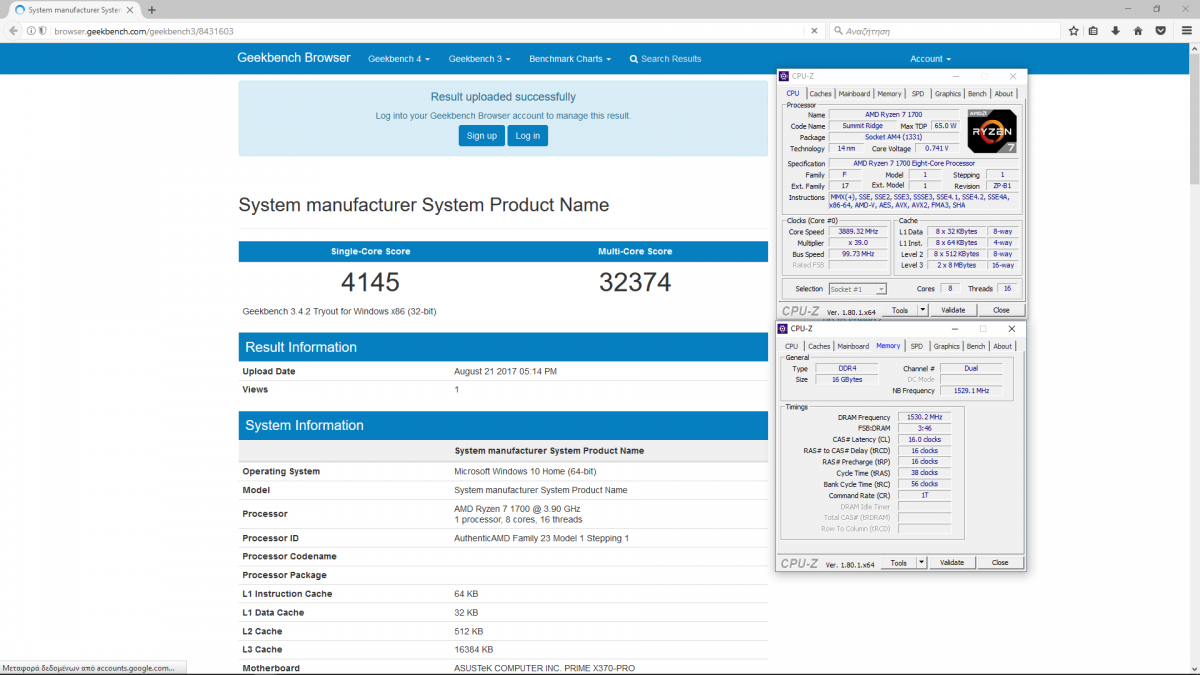Select the Graphics tab in upper CPU-Z window
Screen dimensions: 1200x675
[x=947, y=94]
